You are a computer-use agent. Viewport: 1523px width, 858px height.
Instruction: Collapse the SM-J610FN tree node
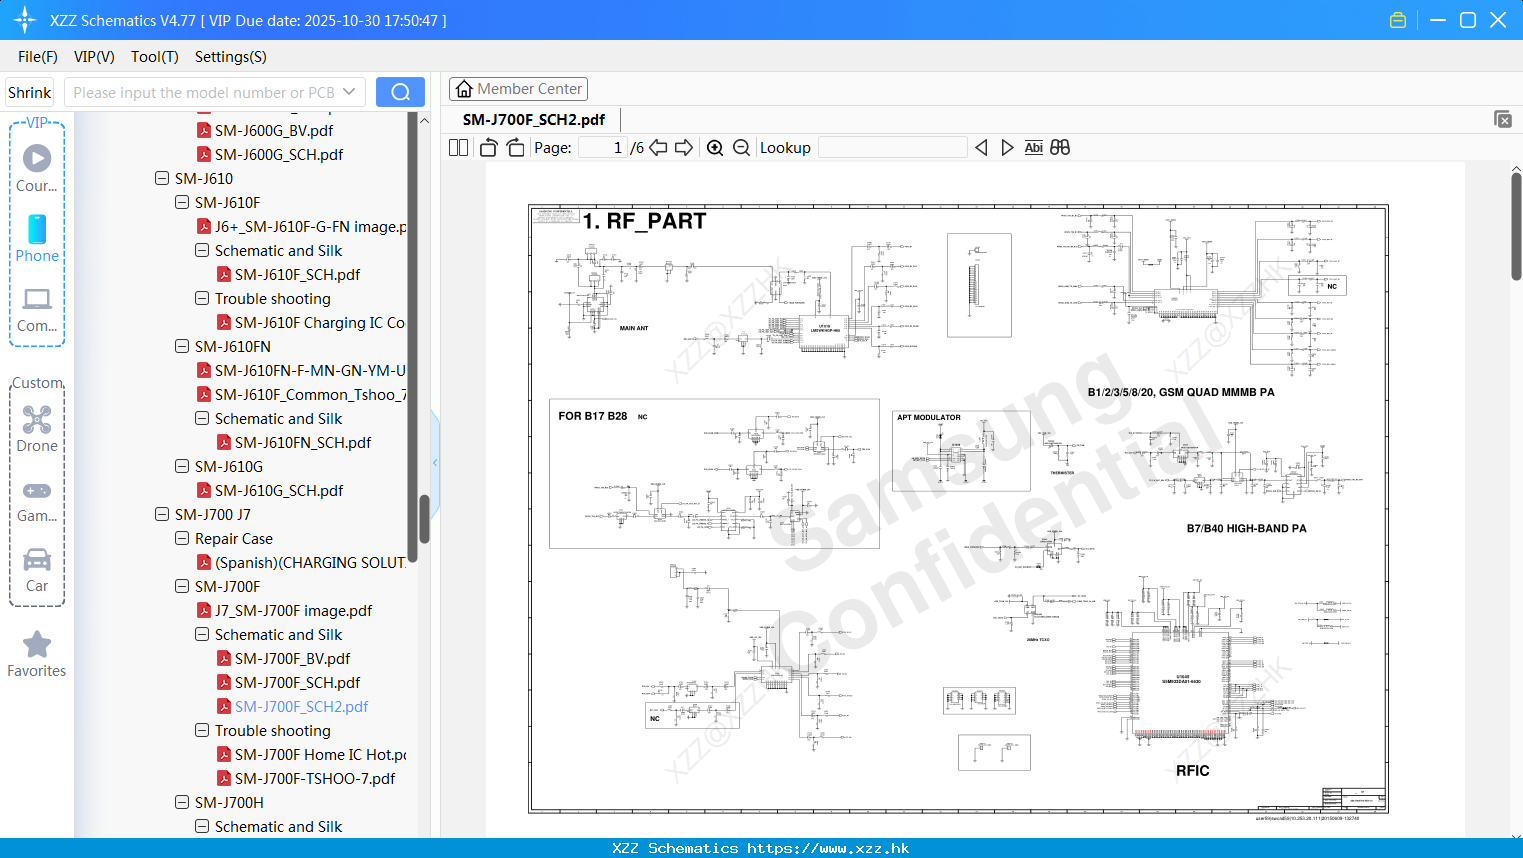182,346
